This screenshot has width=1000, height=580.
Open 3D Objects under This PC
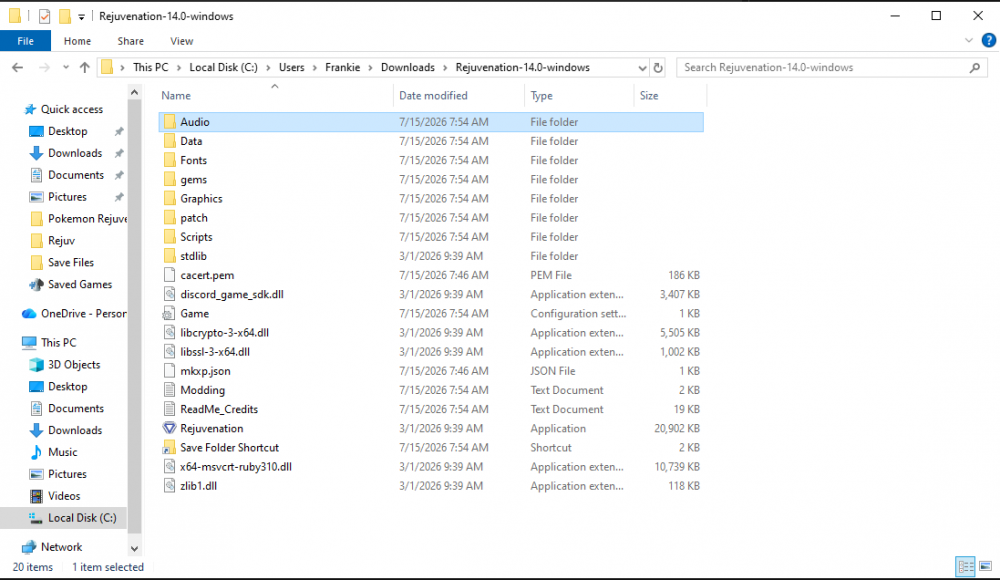74,364
